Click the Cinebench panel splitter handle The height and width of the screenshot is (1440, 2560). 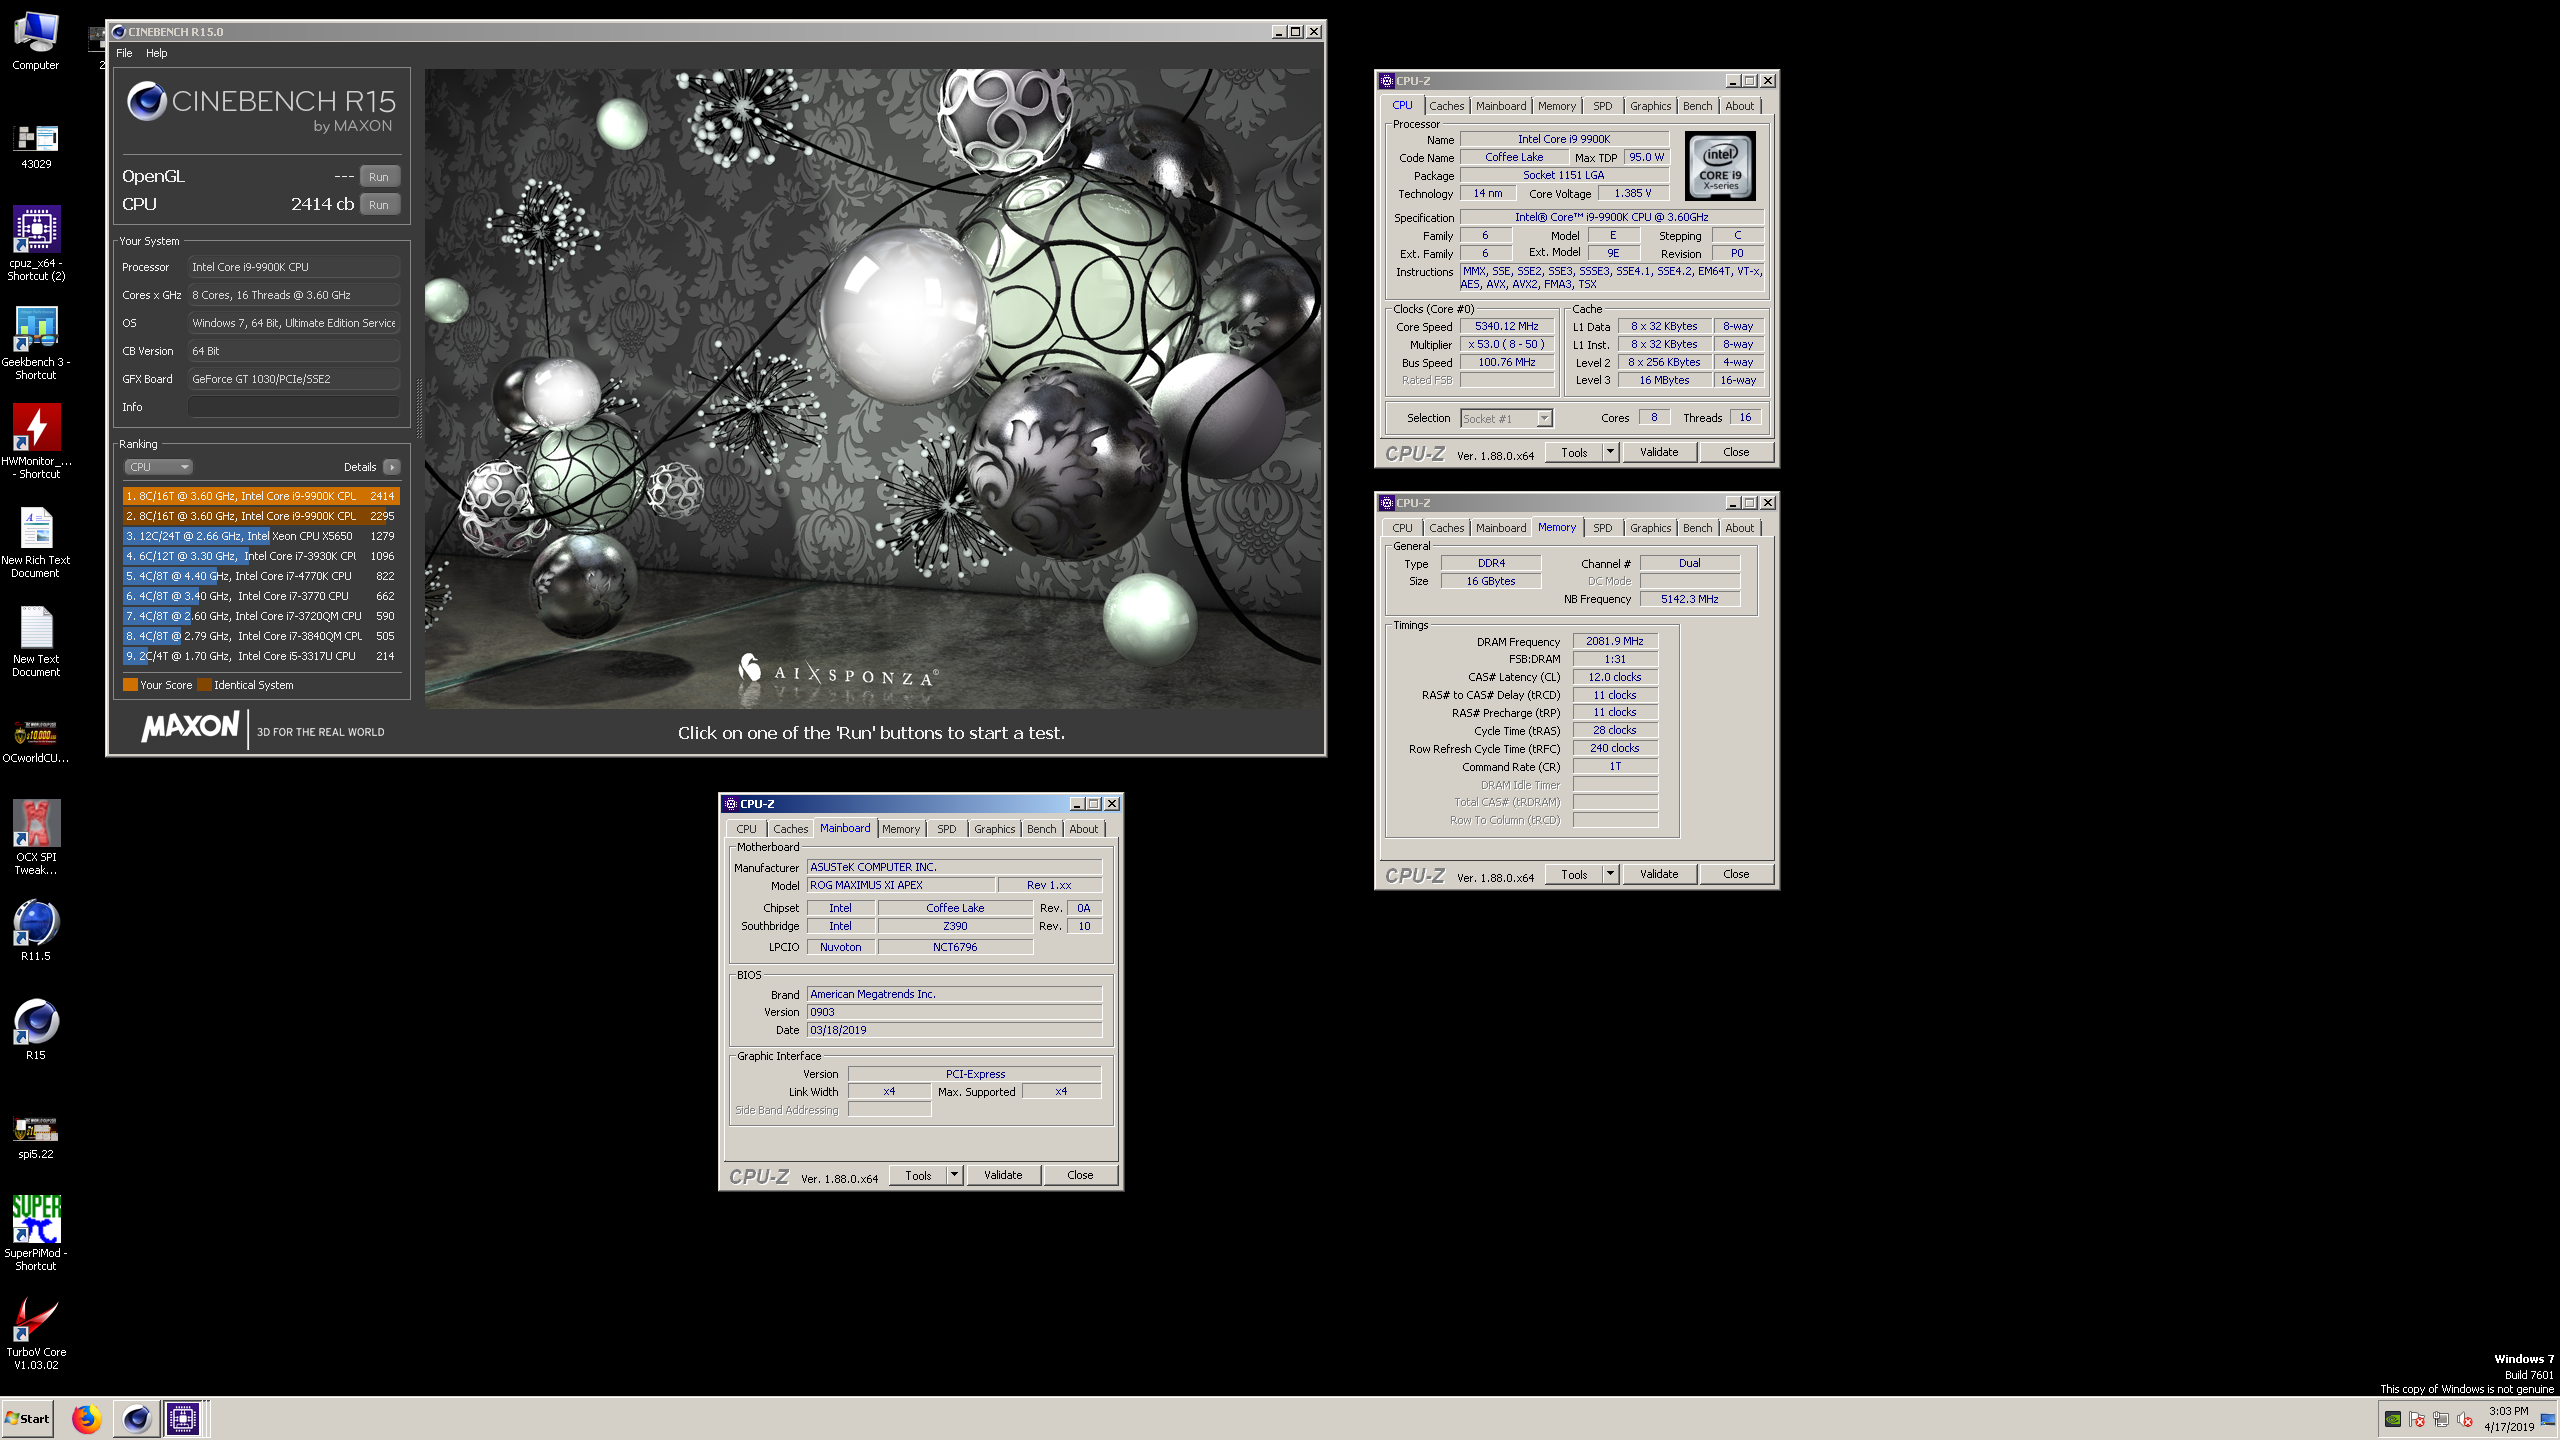tap(418, 408)
